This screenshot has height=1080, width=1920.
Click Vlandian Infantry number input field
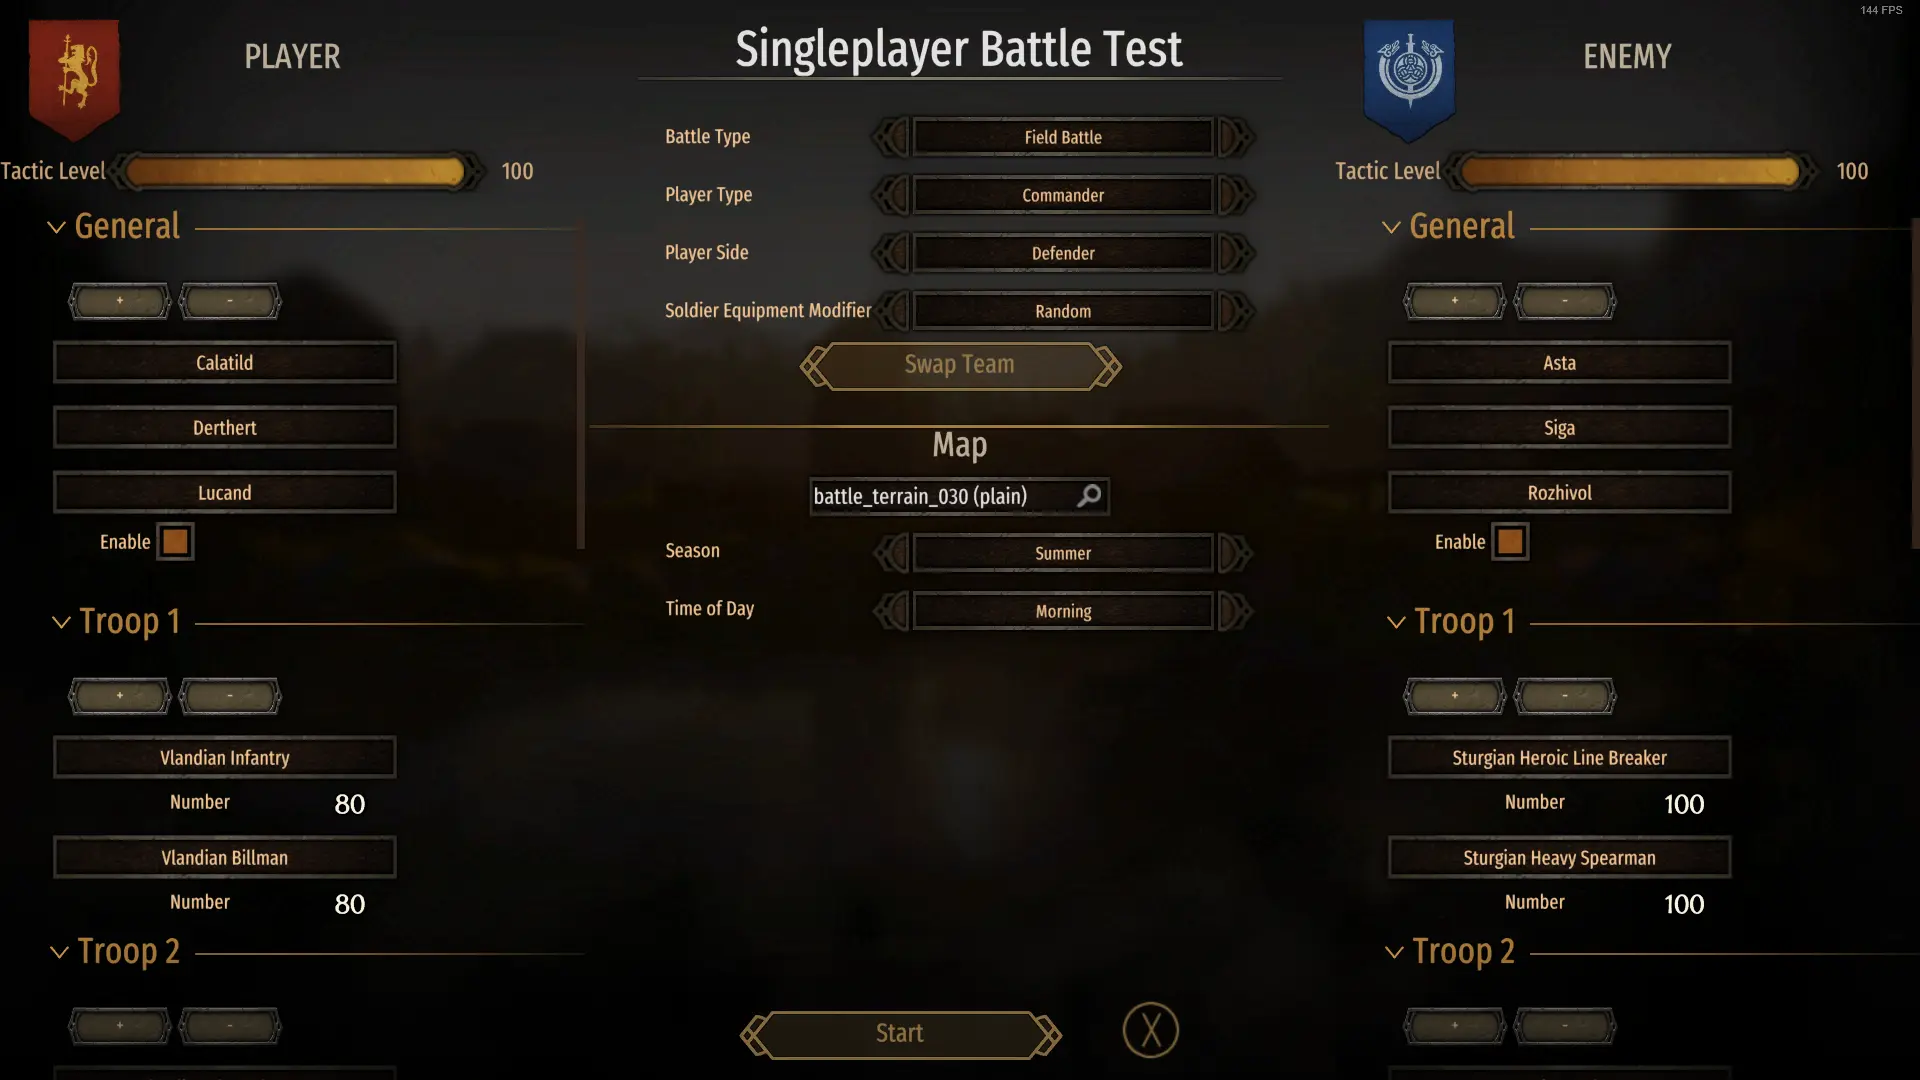pos(349,804)
